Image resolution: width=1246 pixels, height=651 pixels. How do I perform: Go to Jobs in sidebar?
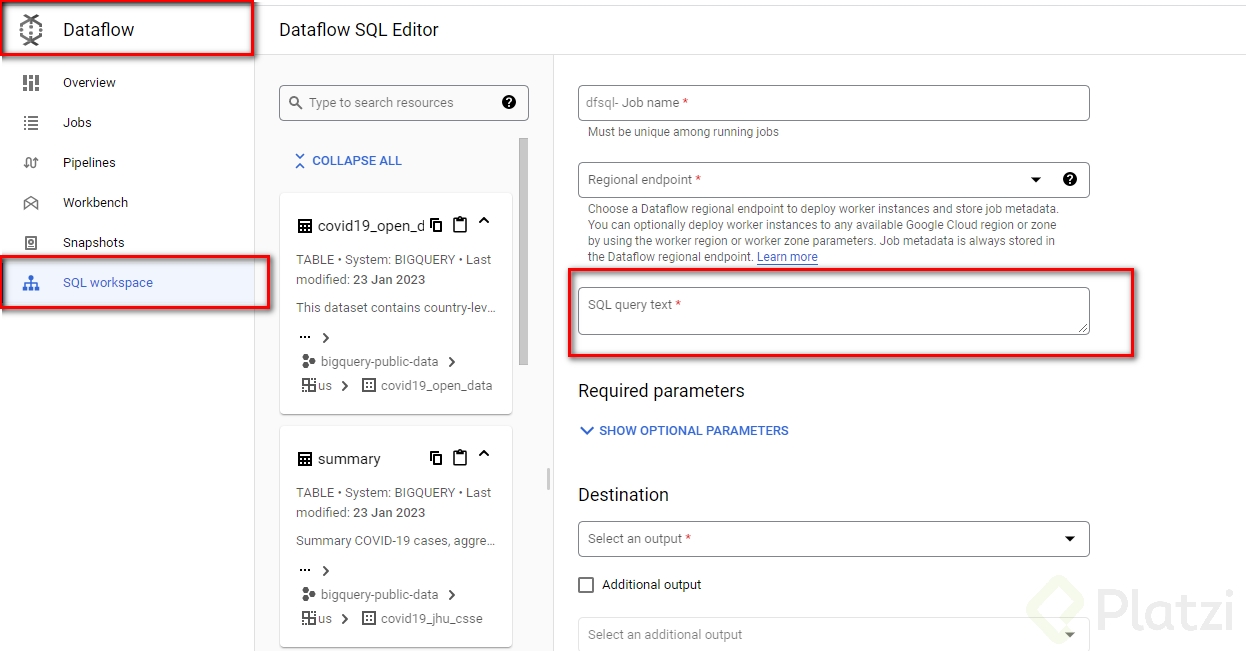[x=77, y=123]
